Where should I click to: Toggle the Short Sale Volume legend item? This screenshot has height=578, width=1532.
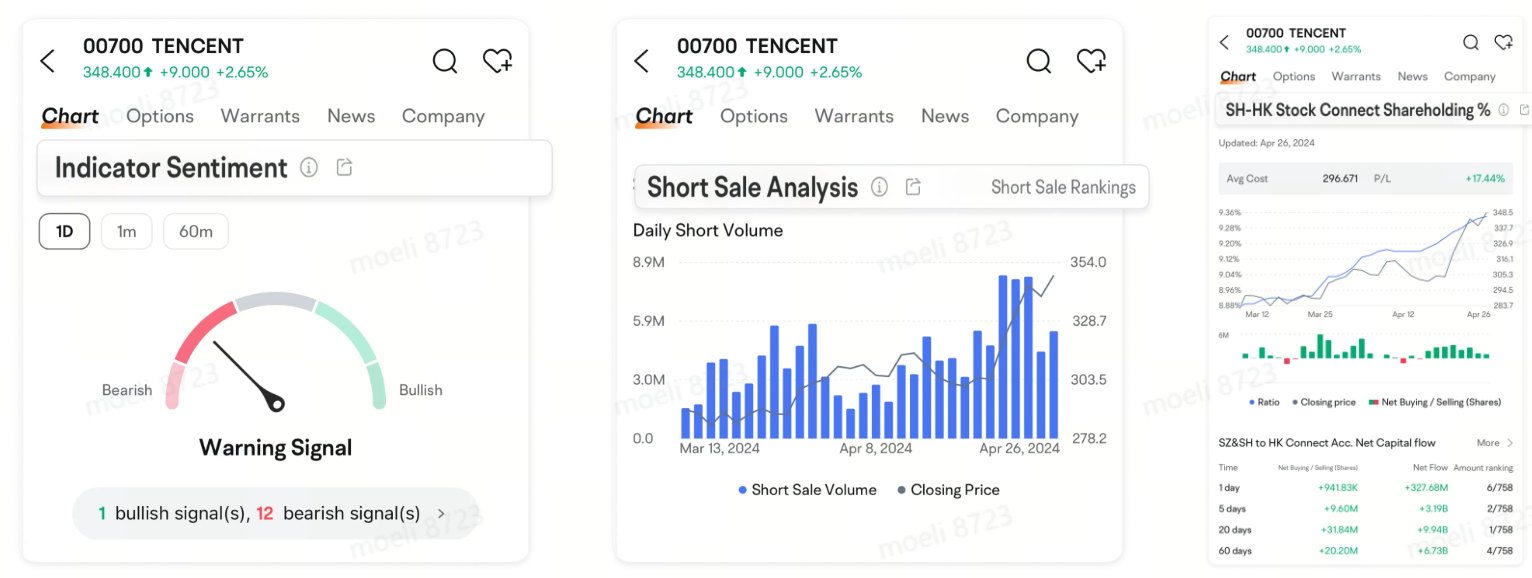pos(807,490)
